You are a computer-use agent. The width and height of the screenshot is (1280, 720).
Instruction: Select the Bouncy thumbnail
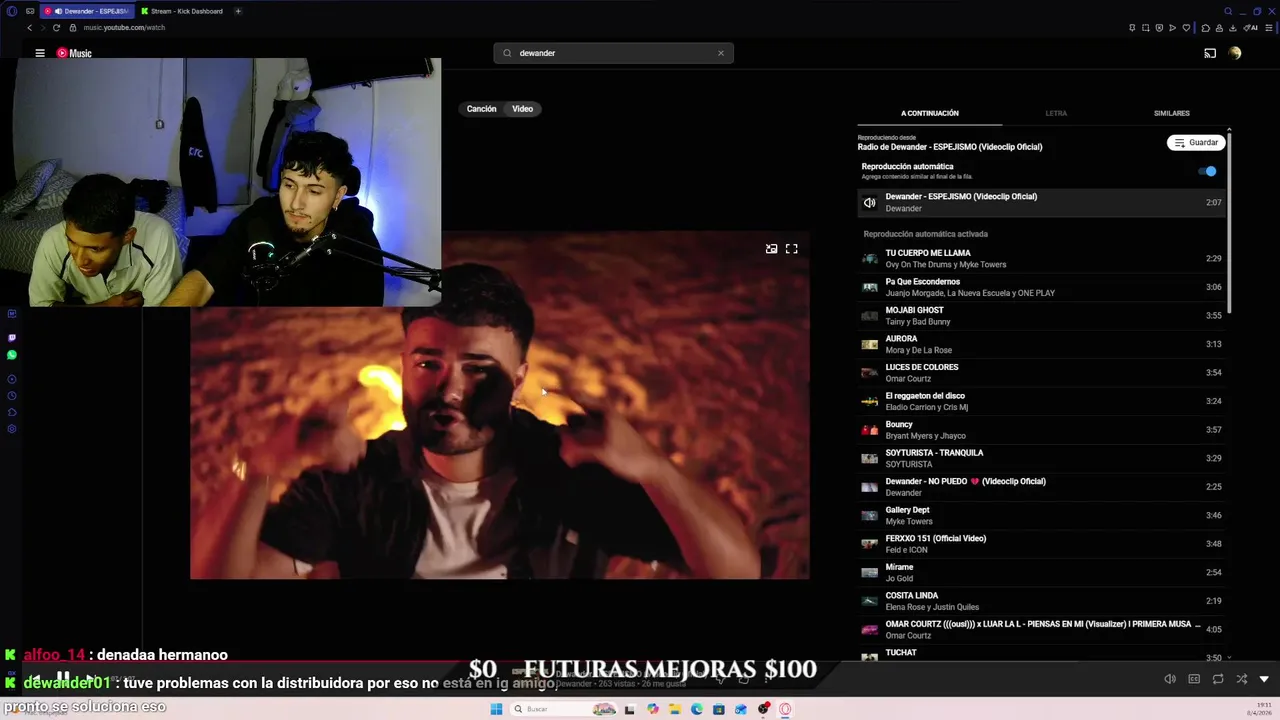coord(870,430)
